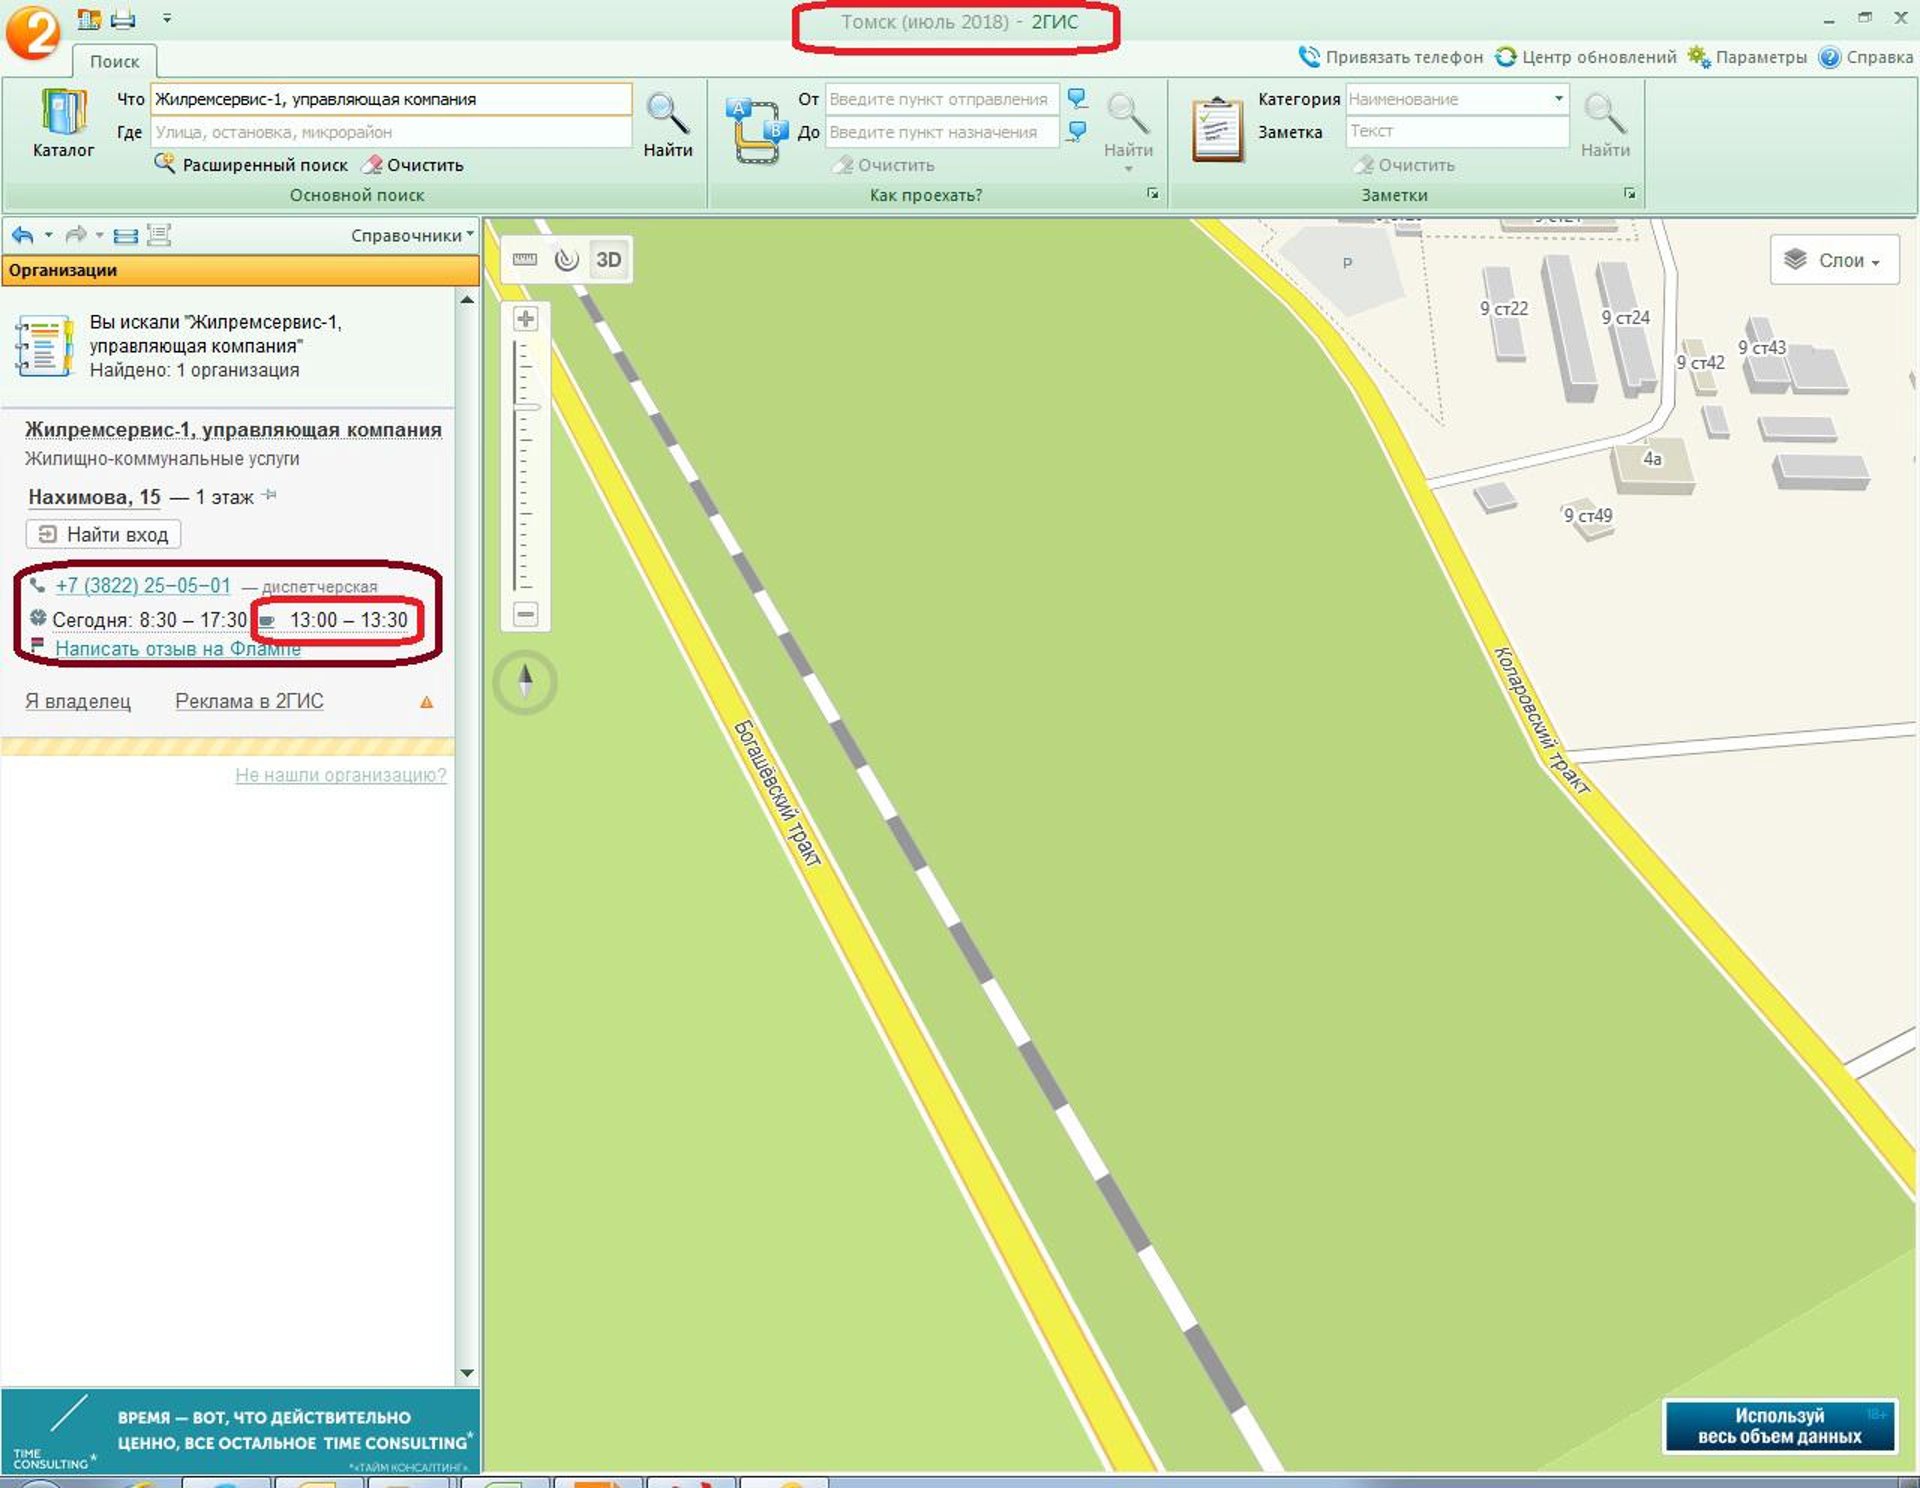Click the Организации panel header
1920x1488 pixels.
click(x=240, y=270)
